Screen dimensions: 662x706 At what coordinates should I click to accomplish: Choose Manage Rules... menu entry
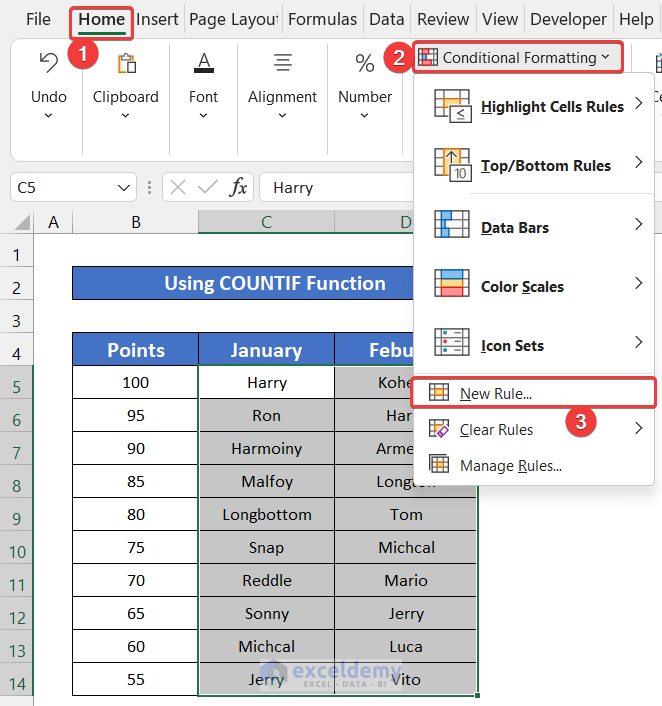(534, 465)
